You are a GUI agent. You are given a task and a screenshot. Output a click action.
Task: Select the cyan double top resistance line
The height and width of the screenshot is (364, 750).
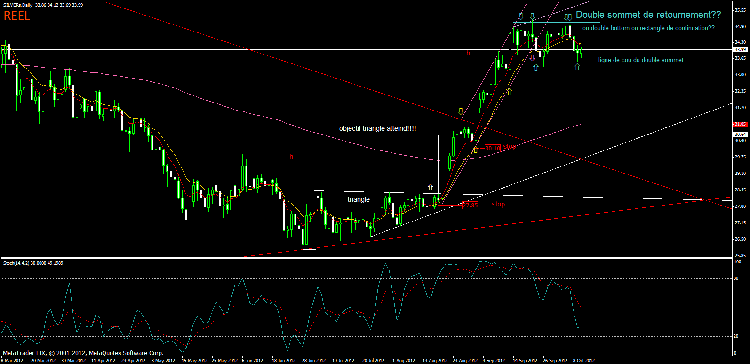tap(556, 22)
